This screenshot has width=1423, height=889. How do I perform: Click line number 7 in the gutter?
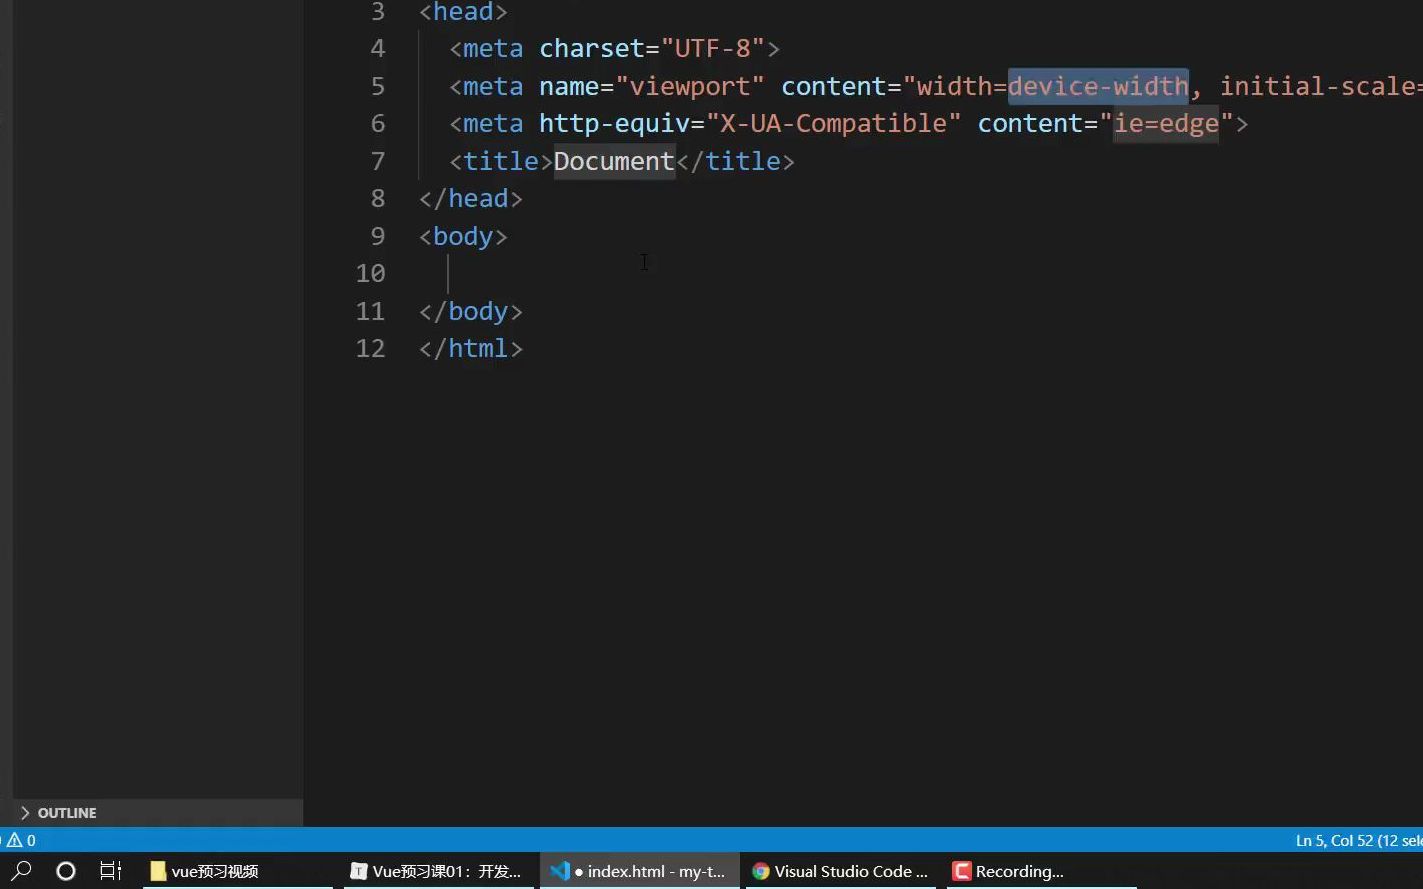click(x=377, y=161)
